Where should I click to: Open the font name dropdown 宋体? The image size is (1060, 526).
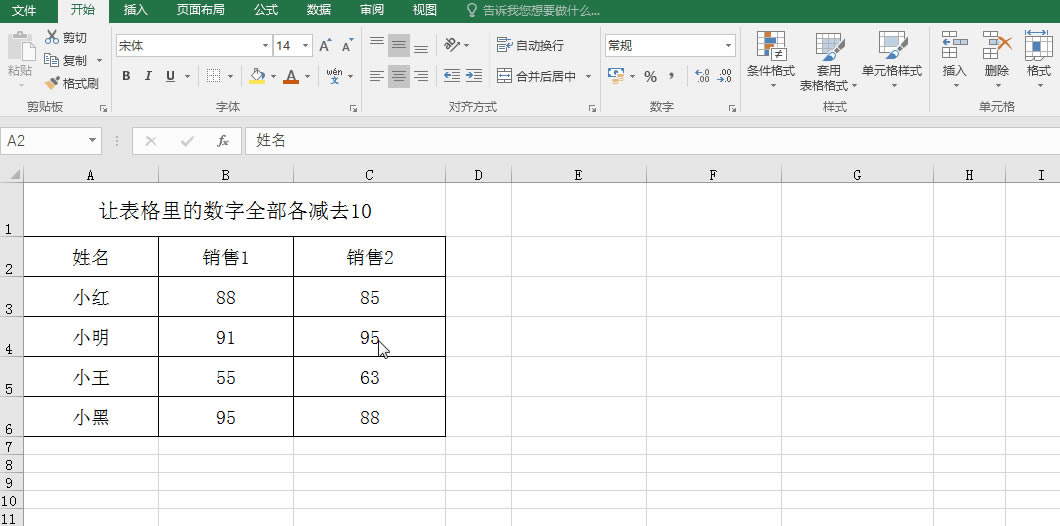(265, 46)
